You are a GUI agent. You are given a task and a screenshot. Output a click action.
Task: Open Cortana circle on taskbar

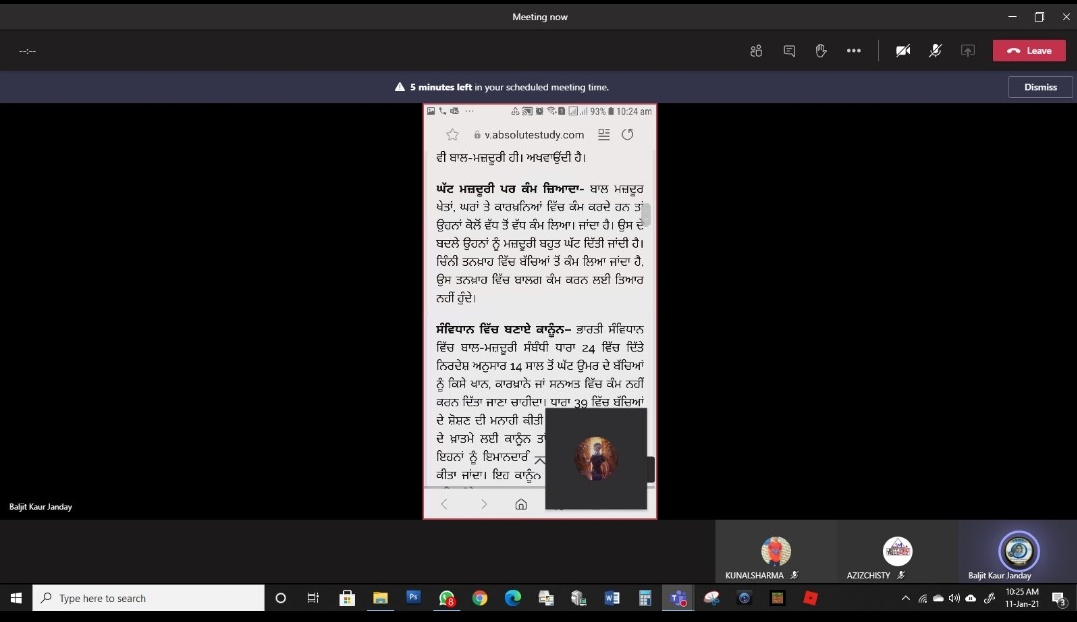coord(280,598)
